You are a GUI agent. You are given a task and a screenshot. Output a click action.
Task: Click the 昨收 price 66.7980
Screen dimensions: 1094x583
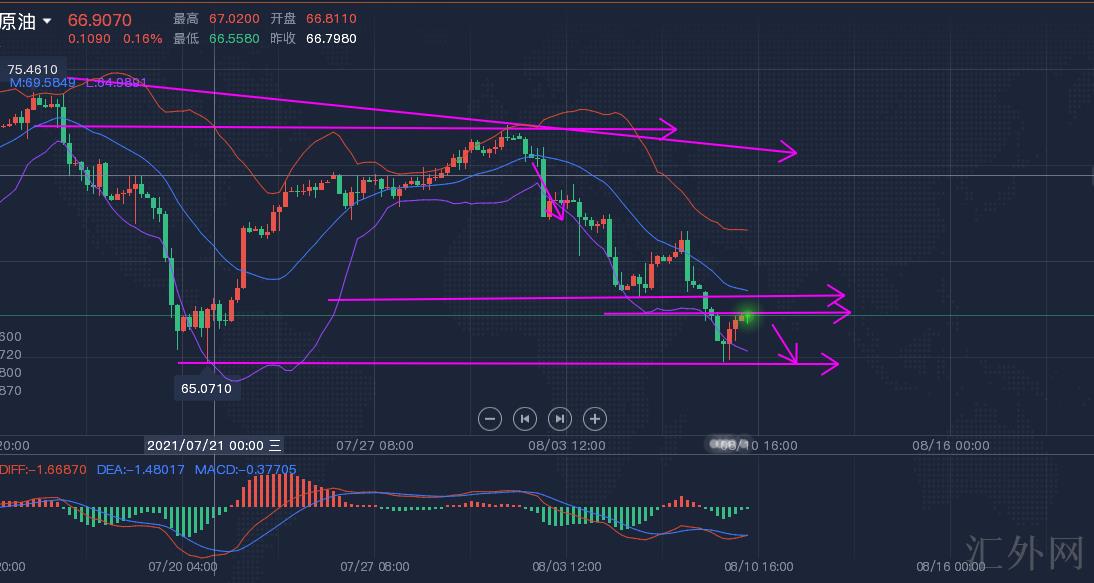tap(331, 39)
